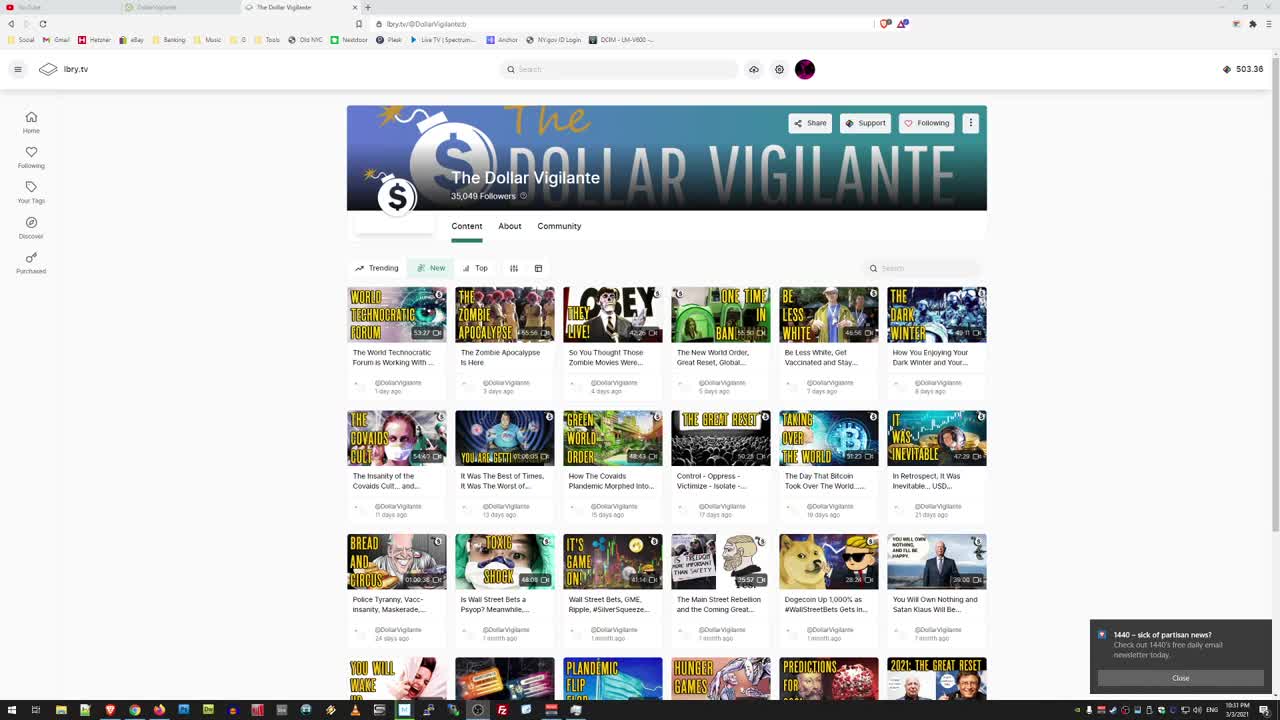The width and height of the screenshot is (1280, 720).
Task: Open The Dark Winter video thumbnail
Action: coord(937,315)
